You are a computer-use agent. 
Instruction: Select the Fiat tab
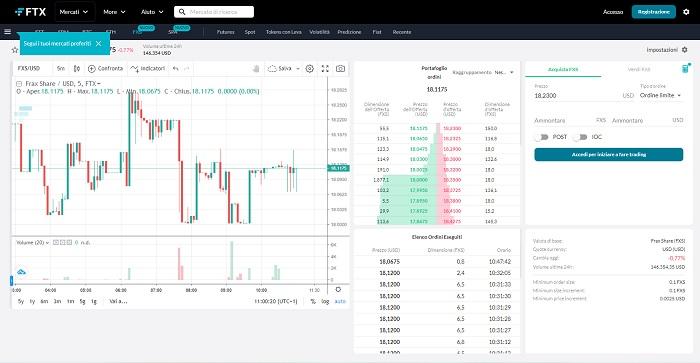[377, 32]
